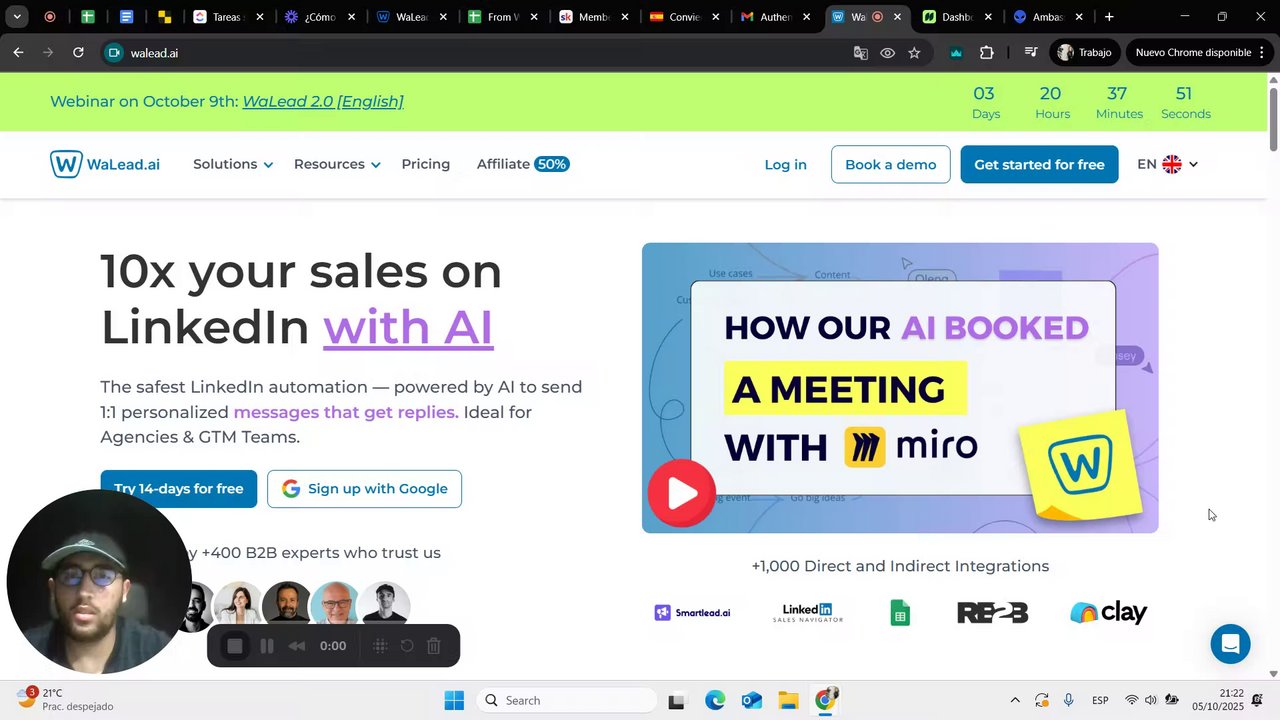Click Sign up with Google
1280x720 pixels.
pos(364,489)
